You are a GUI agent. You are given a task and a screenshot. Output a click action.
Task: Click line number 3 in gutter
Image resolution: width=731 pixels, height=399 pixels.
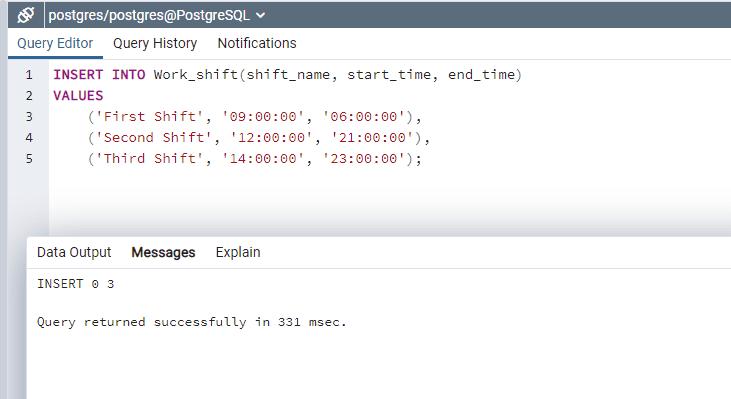(29, 117)
